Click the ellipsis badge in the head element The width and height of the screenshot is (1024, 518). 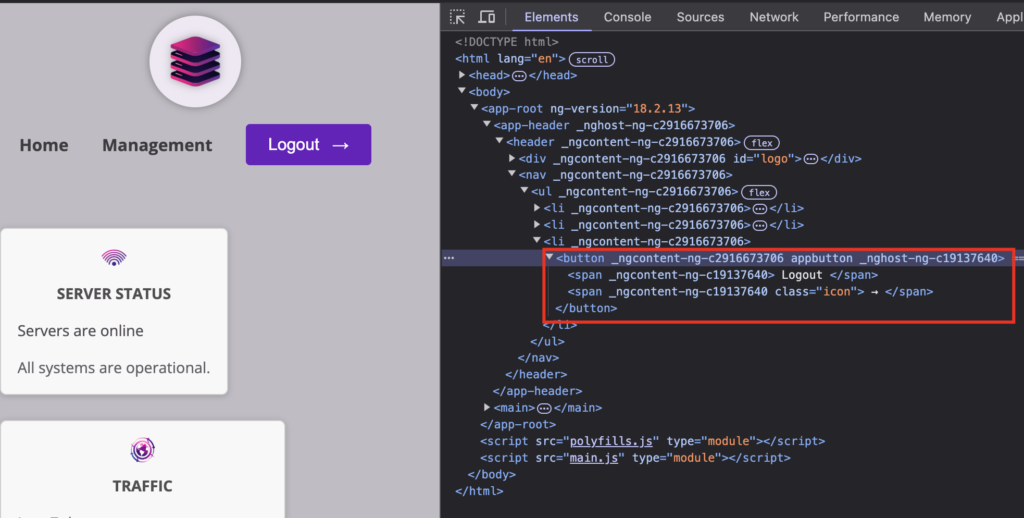(519, 76)
